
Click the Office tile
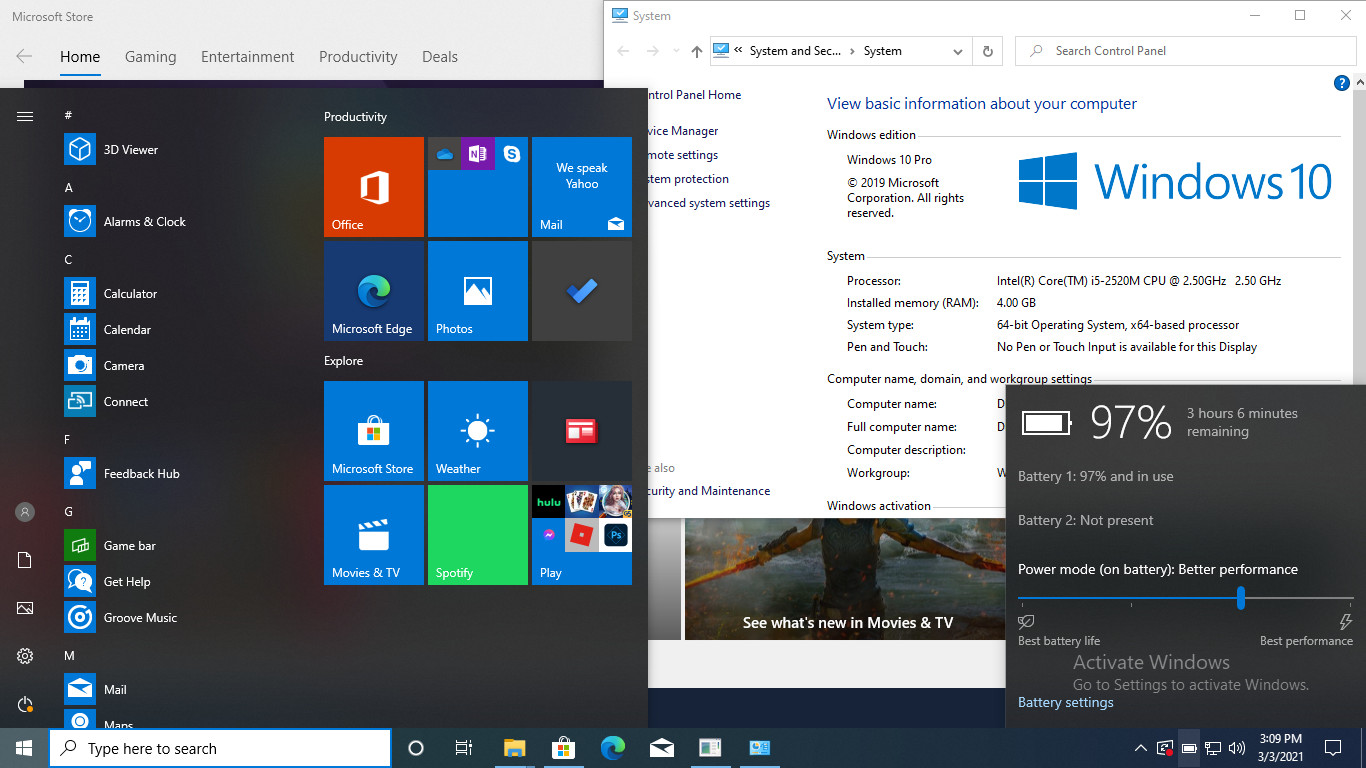[x=374, y=187]
